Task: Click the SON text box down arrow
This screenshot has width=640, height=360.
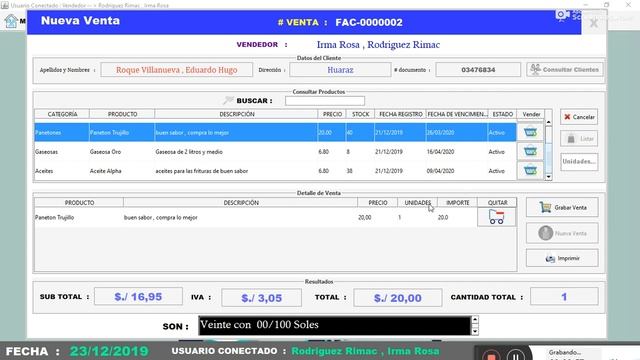Action: 475,331
